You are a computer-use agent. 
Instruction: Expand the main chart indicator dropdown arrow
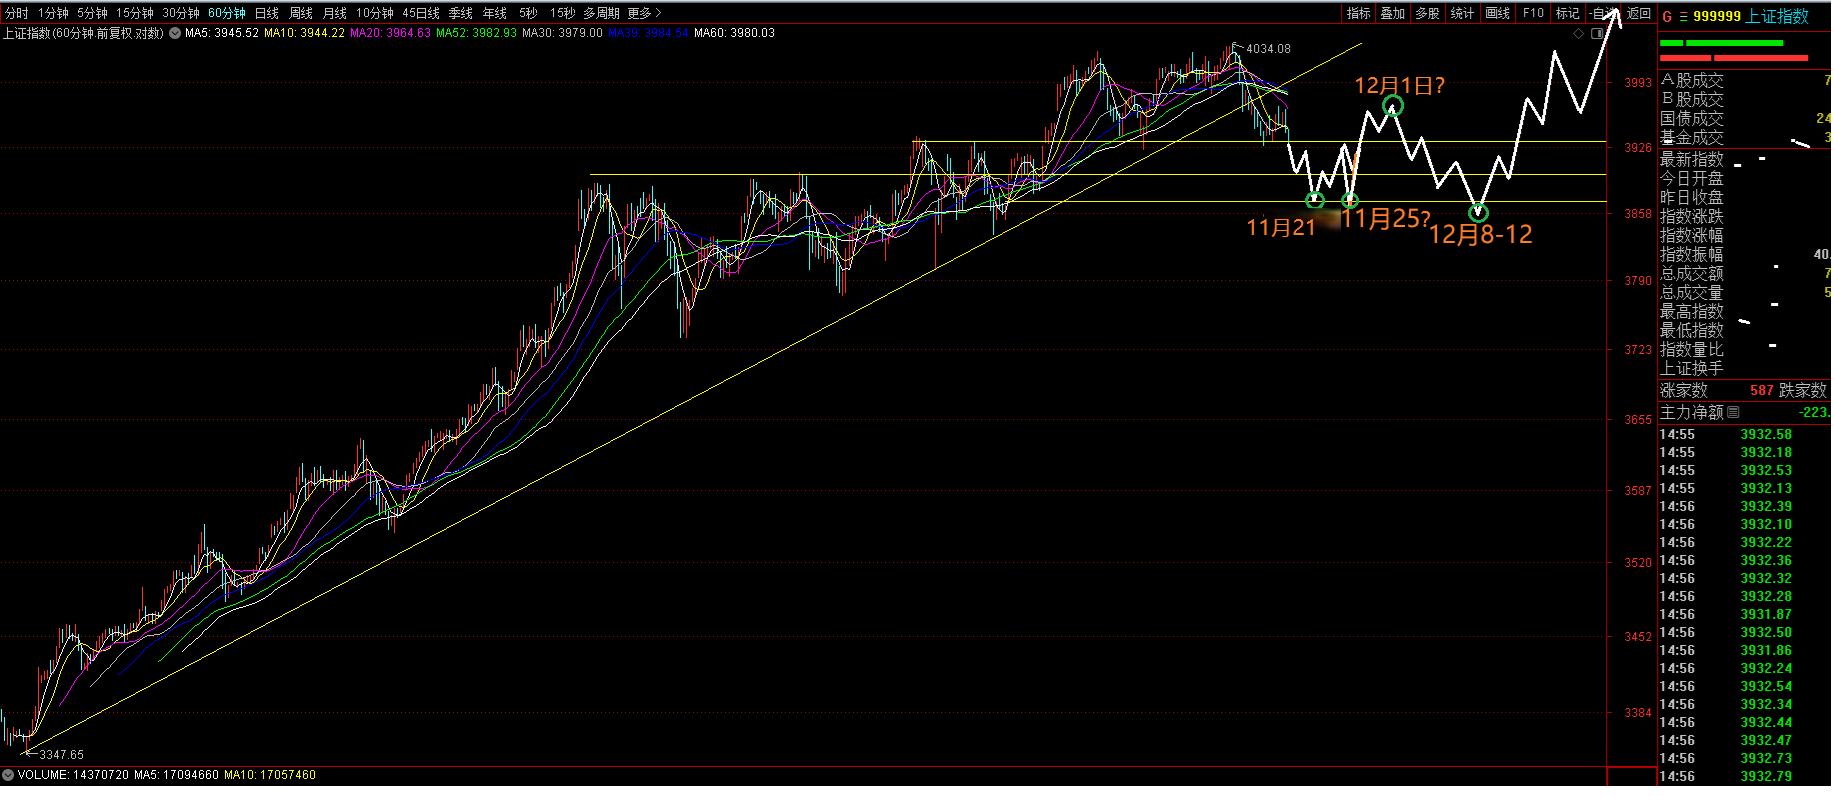175,33
